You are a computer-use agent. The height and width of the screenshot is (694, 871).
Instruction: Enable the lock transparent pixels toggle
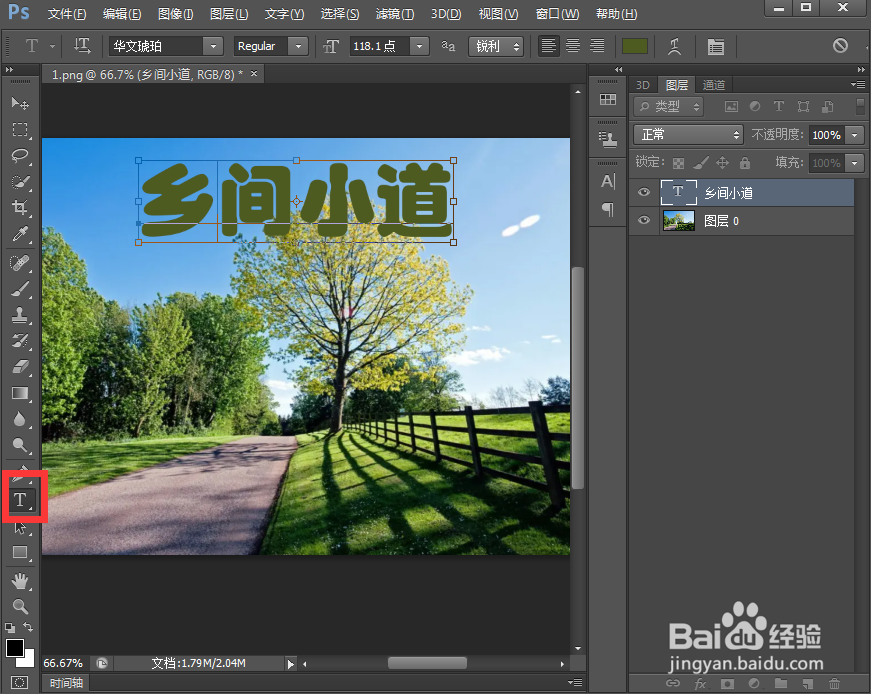(x=678, y=162)
